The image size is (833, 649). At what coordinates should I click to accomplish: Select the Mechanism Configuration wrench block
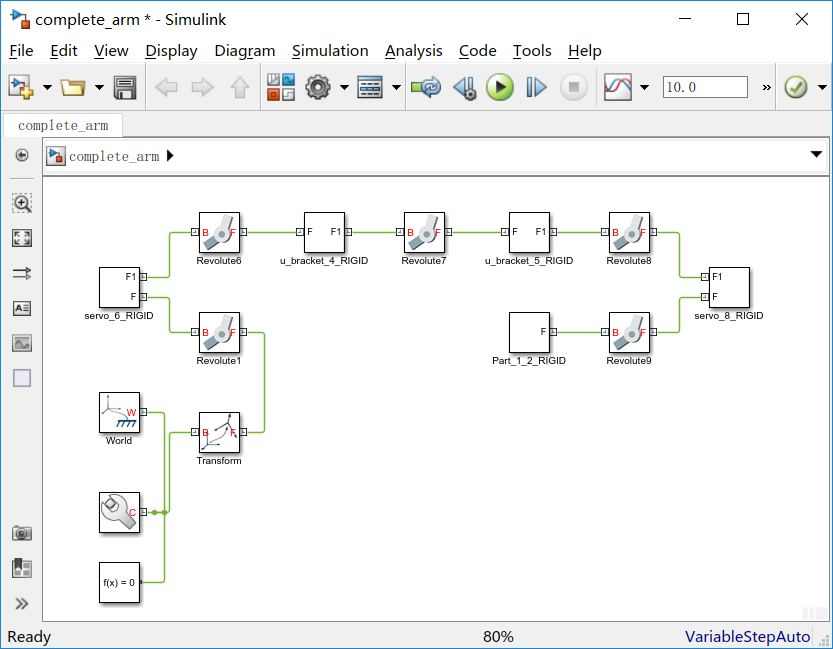pyautogui.click(x=120, y=513)
